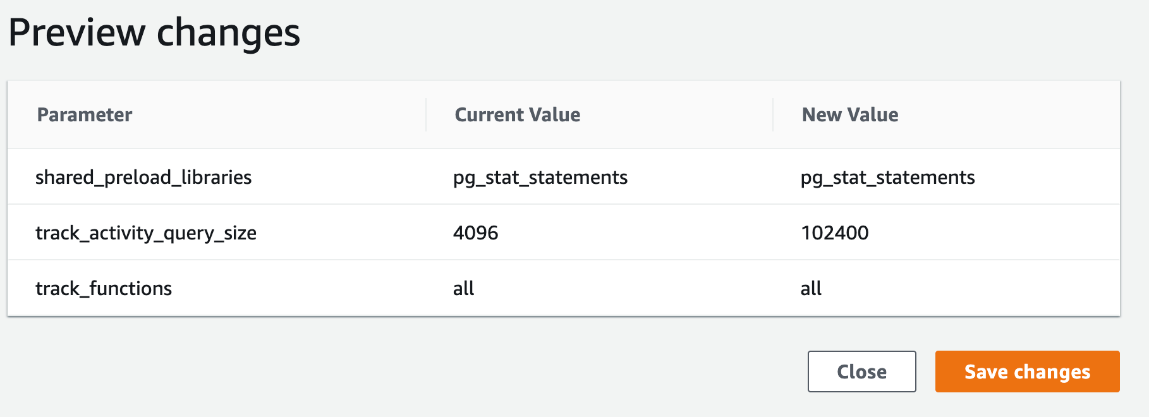
Task: Click divider between Current Value and New Value headers
Action: [x=773, y=115]
